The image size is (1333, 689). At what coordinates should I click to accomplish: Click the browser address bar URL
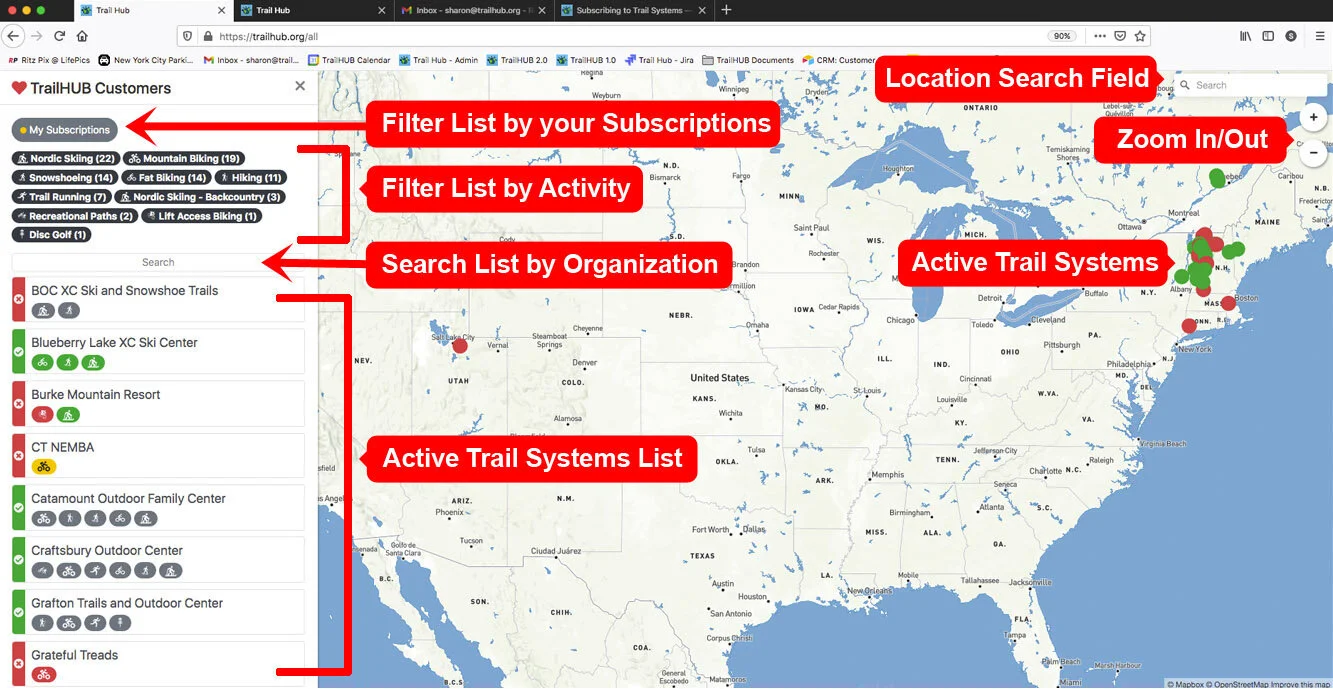click(268, 35)
